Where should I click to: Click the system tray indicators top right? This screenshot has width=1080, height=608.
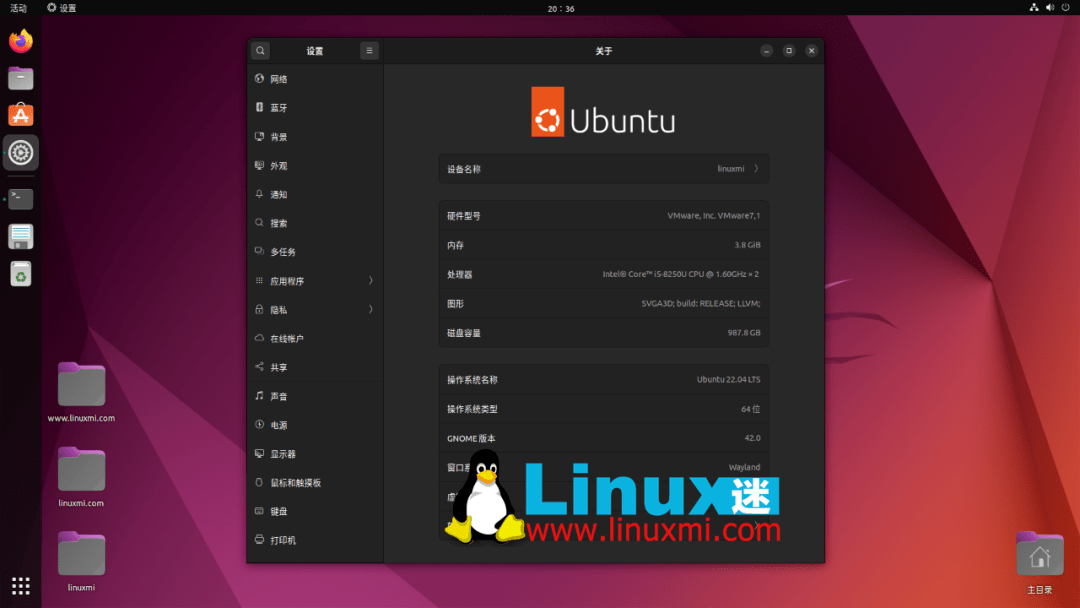click(1048, 7)
